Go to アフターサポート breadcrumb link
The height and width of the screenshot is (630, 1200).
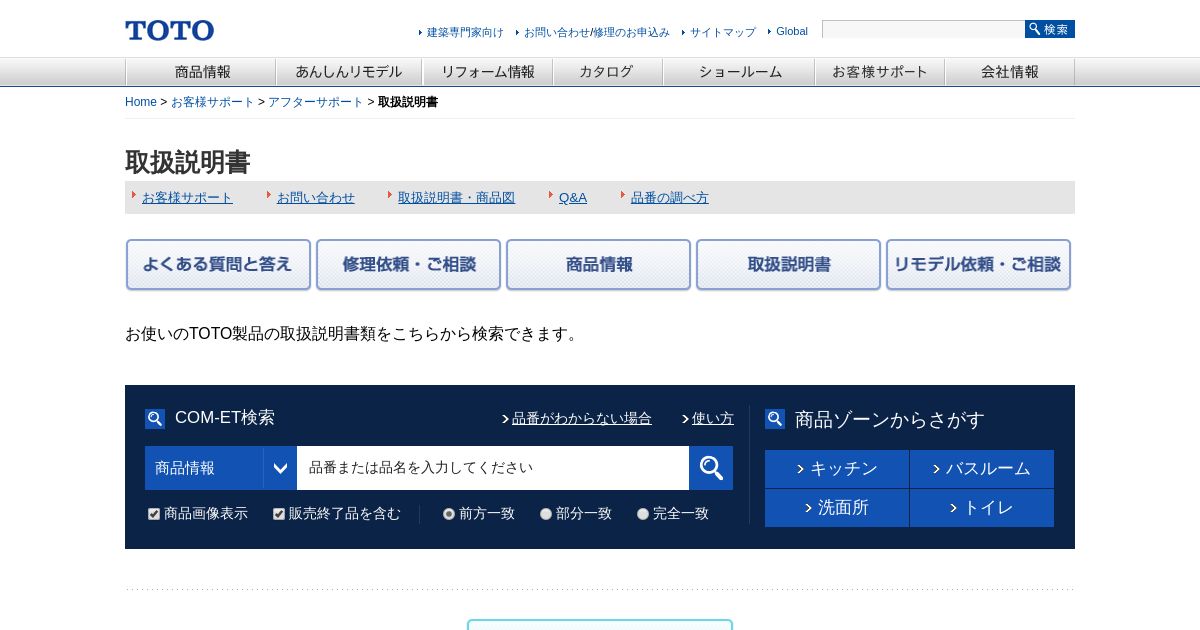[316, 102]
